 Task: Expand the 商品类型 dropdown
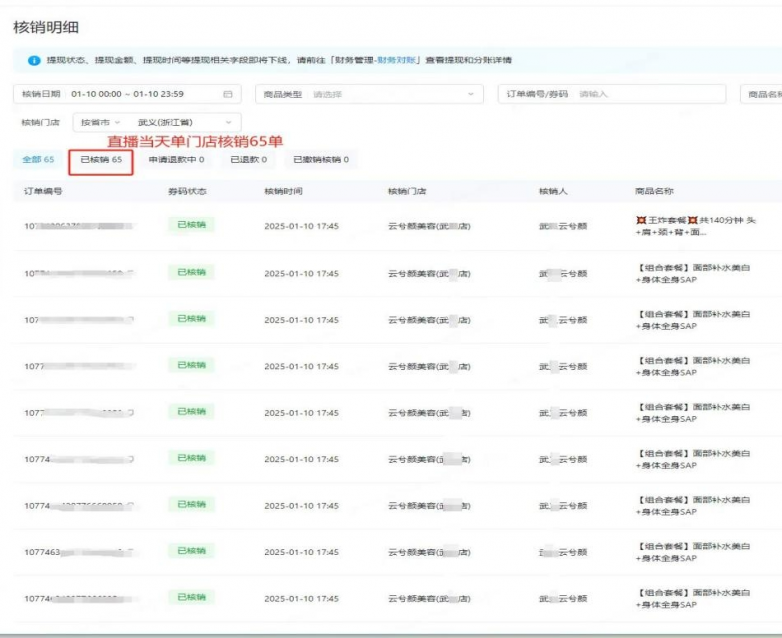click(x=368, y=94)
